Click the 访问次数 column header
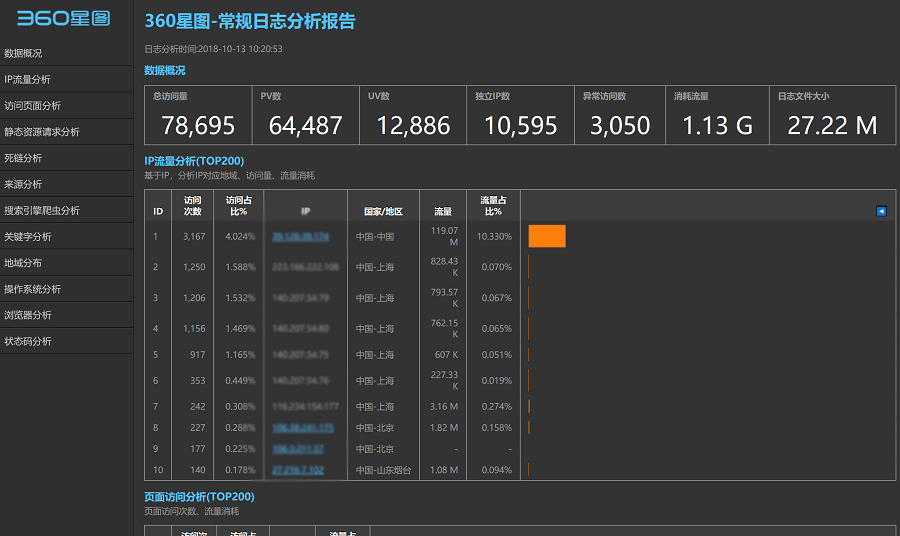The width and height of the screenshot is (900, 536). pos(192,205)
